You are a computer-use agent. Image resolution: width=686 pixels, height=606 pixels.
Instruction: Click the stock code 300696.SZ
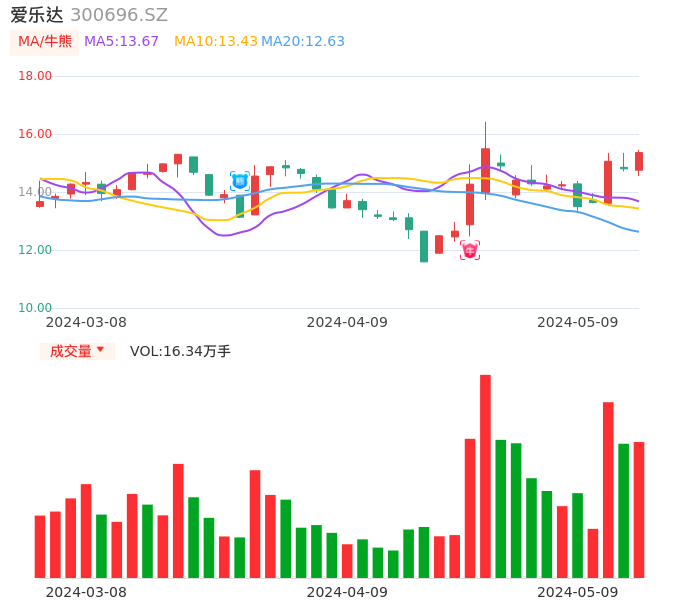119,15
